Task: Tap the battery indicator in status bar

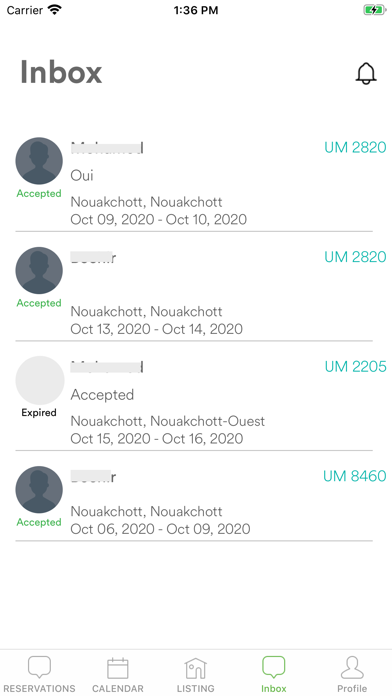Action: [x=375, y=10]
